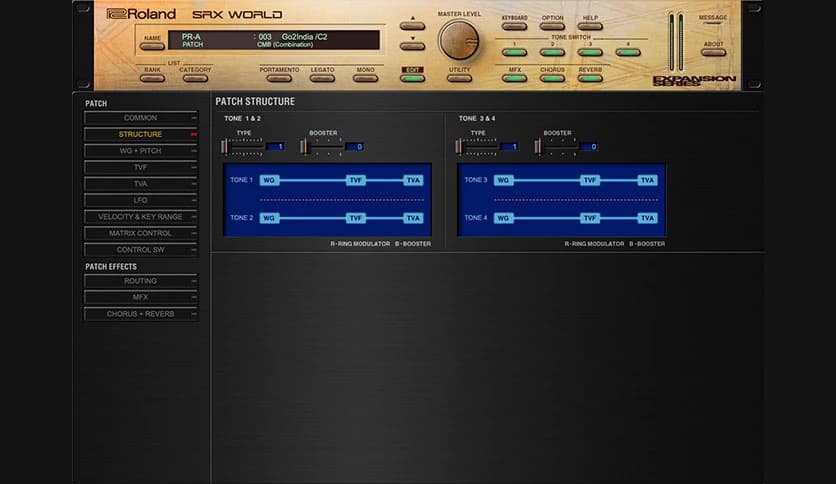
Task: Open the CATEGORY list
Action: coord(195,78)
